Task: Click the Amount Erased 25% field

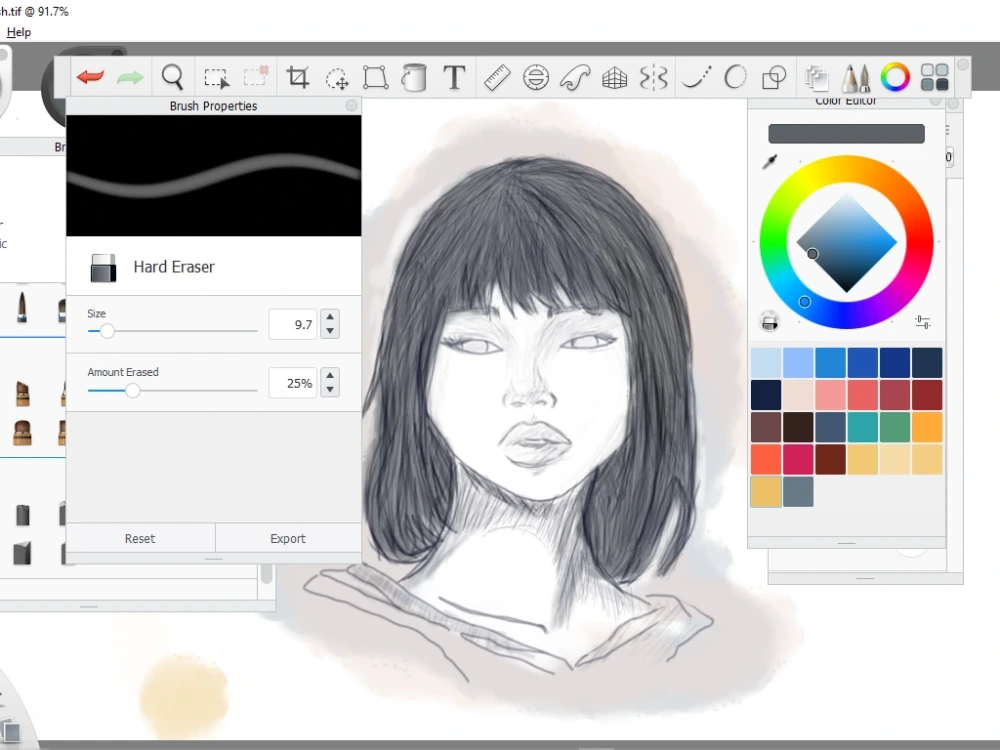Action: pyautogui.click(x=293, y=383)
